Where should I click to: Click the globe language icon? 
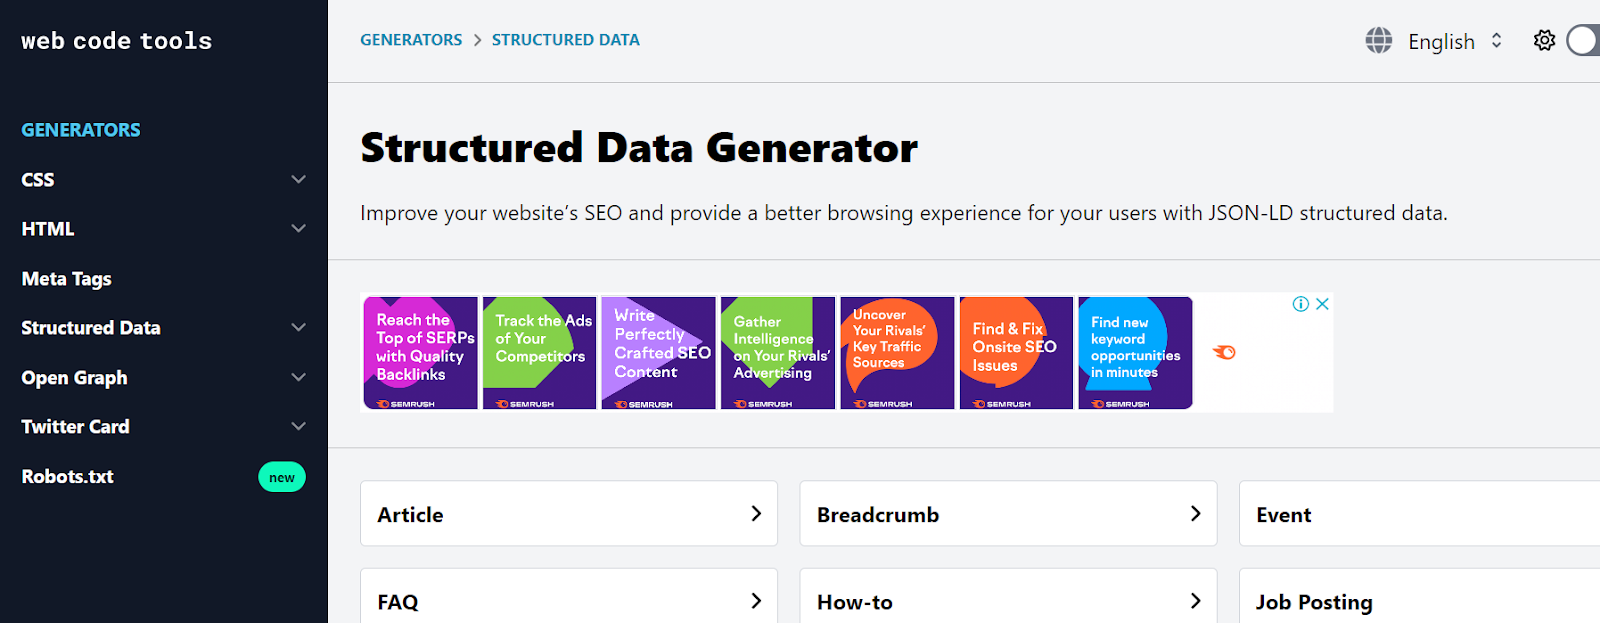1379,41
